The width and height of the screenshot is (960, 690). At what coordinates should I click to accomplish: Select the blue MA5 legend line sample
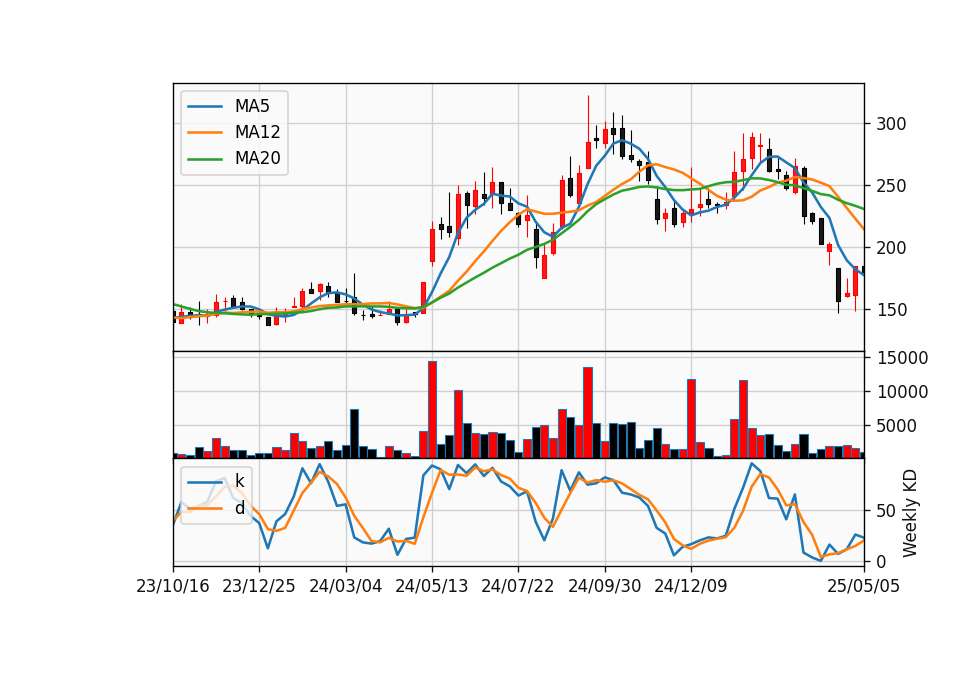click(205, 107)
